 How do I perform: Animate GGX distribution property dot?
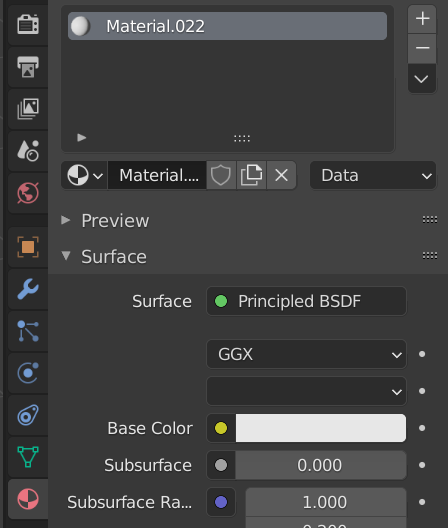(x=422, y=354)
